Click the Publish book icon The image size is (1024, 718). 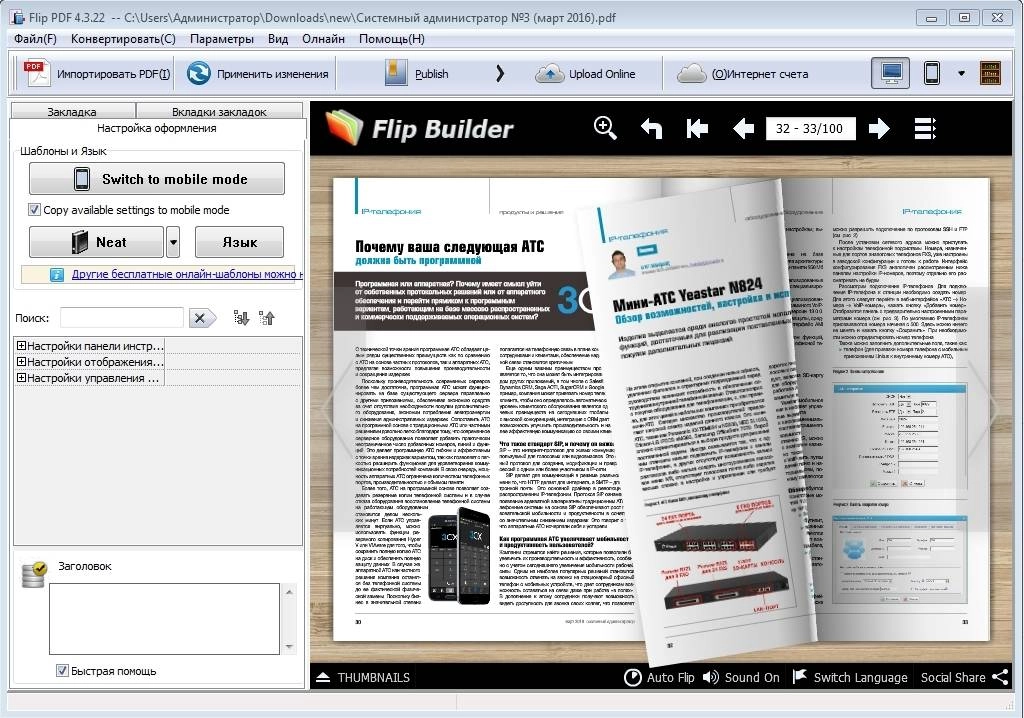pos(396,73)
